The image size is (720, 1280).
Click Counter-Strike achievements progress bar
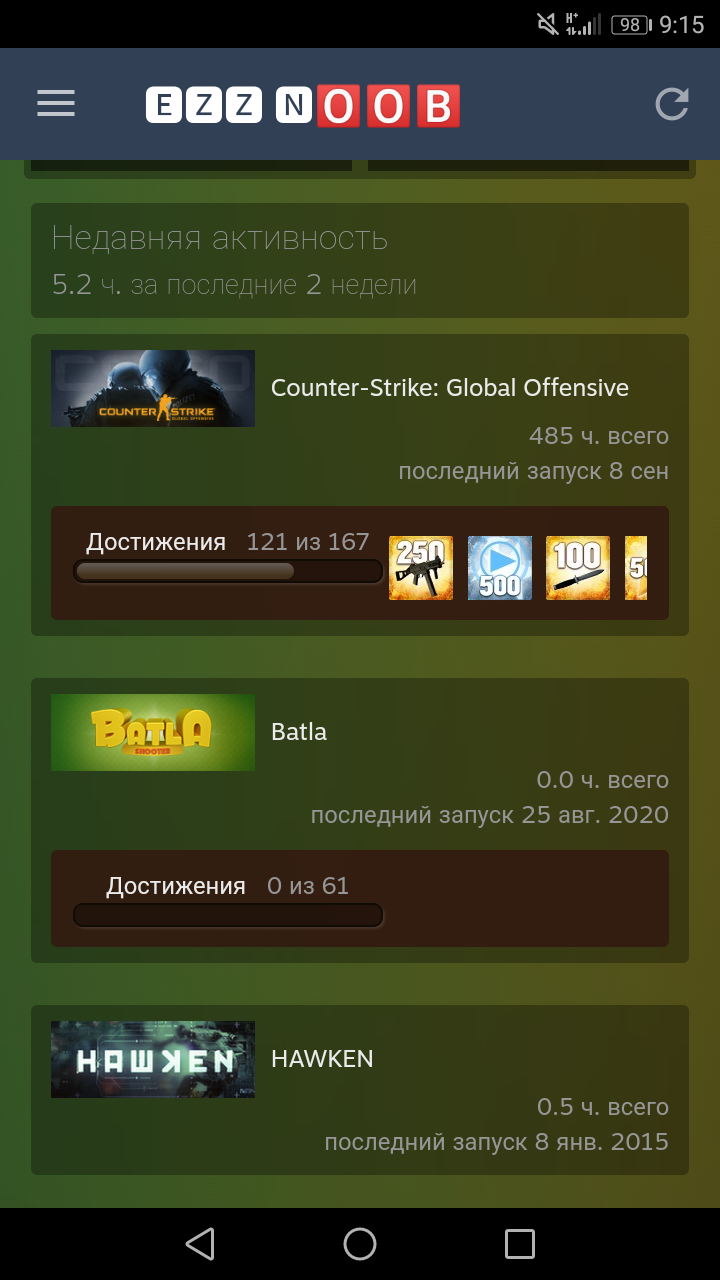228,571
